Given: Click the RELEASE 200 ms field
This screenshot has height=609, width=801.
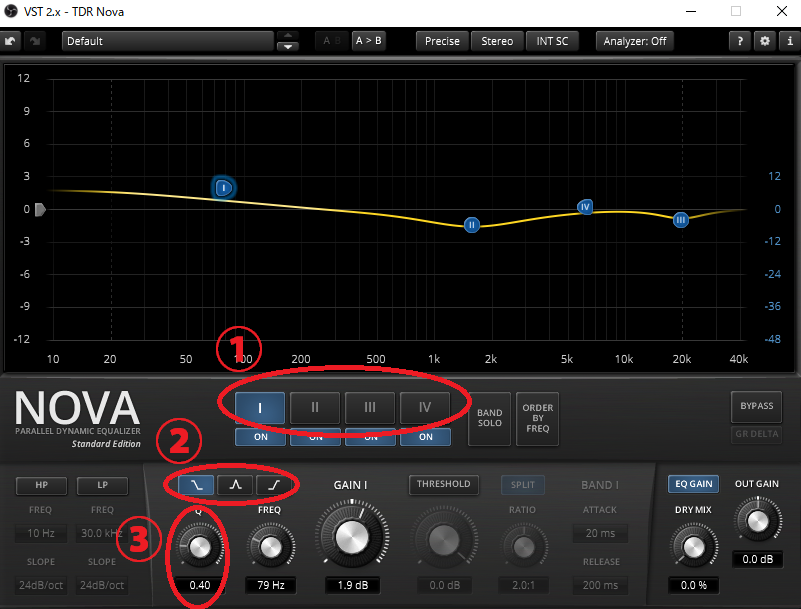Looking at the screenshot, I should click(600, 585).
